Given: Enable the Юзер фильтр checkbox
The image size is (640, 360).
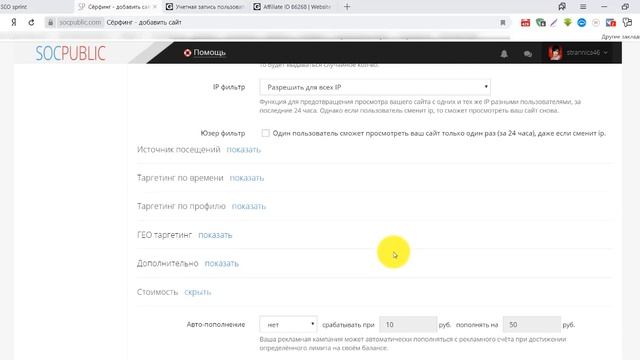Looking at the screenshot, I should [x=266, y=133].
